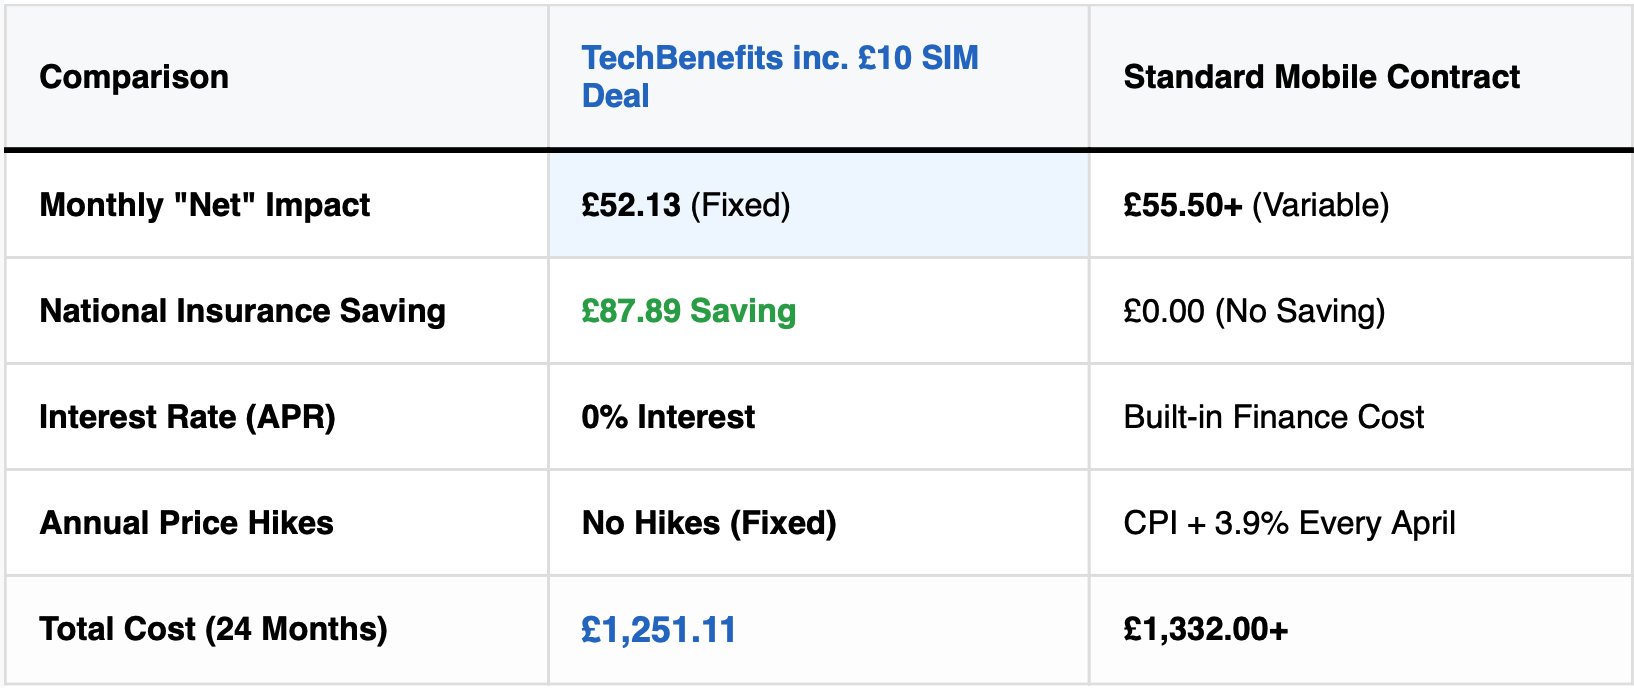Select the Total Cost (24 Months) label
The image size is (1634, 688).
(213, 629)
